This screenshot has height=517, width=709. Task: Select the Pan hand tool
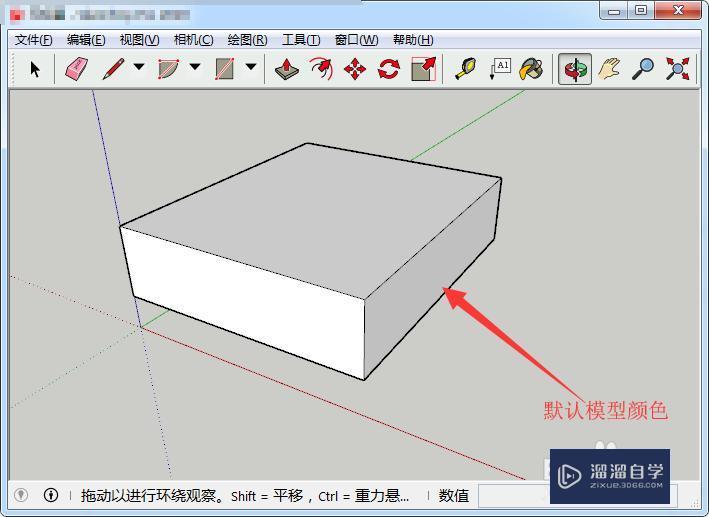coord(609,69)
